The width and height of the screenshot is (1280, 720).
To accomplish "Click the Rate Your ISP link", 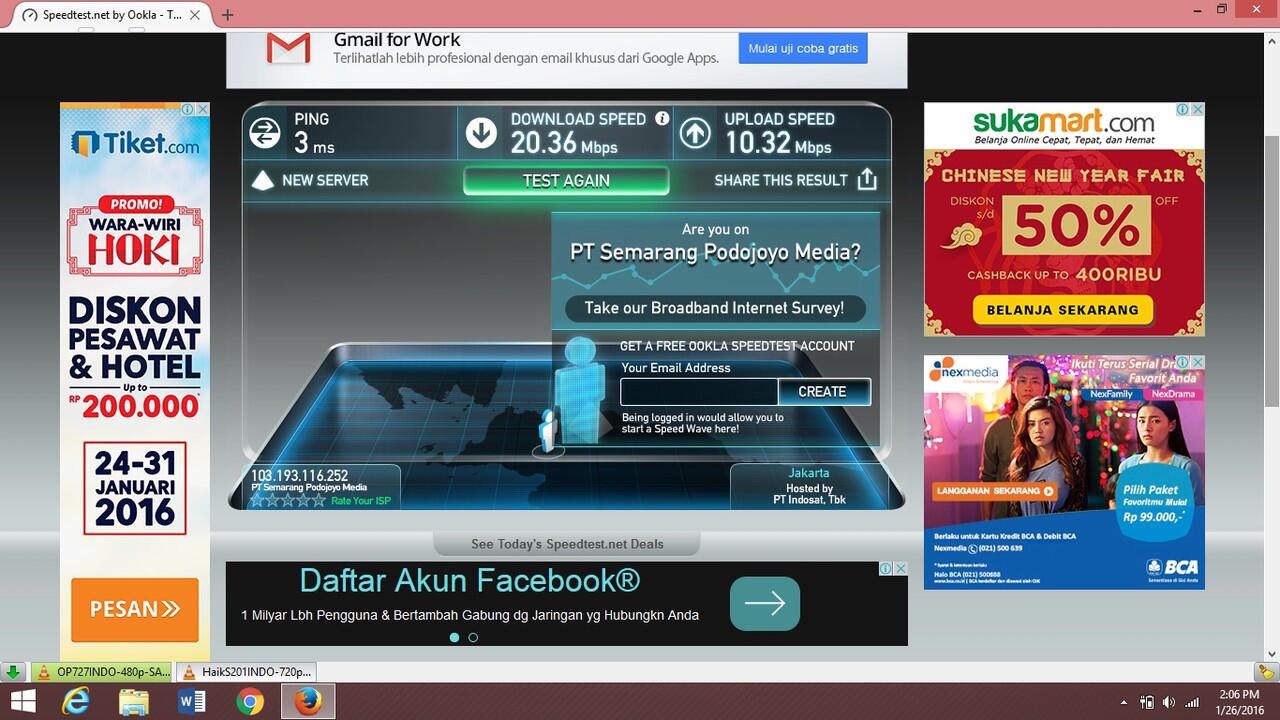I will click(x=361, y=501).
